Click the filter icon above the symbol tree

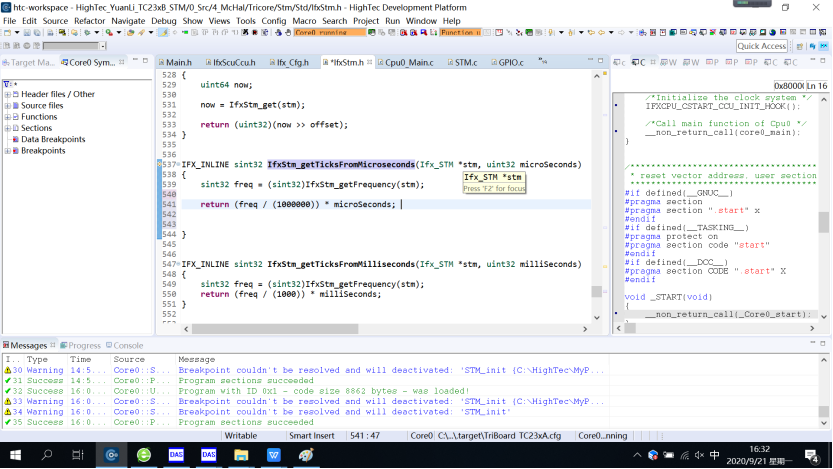(6, 83)
